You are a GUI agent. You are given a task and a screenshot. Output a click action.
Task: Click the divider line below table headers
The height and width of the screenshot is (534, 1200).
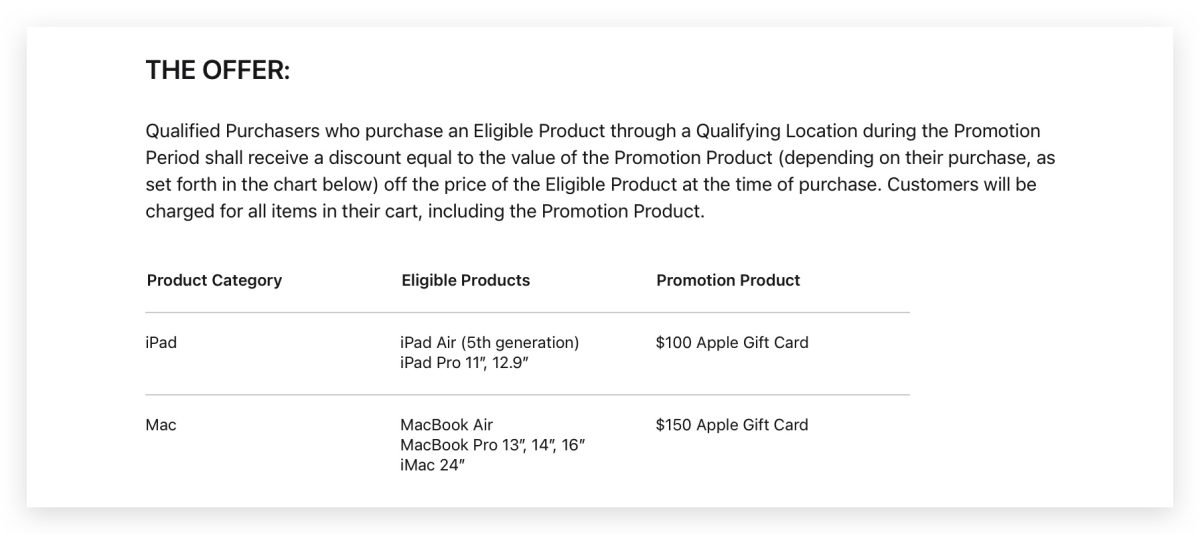tap(527, 313)
